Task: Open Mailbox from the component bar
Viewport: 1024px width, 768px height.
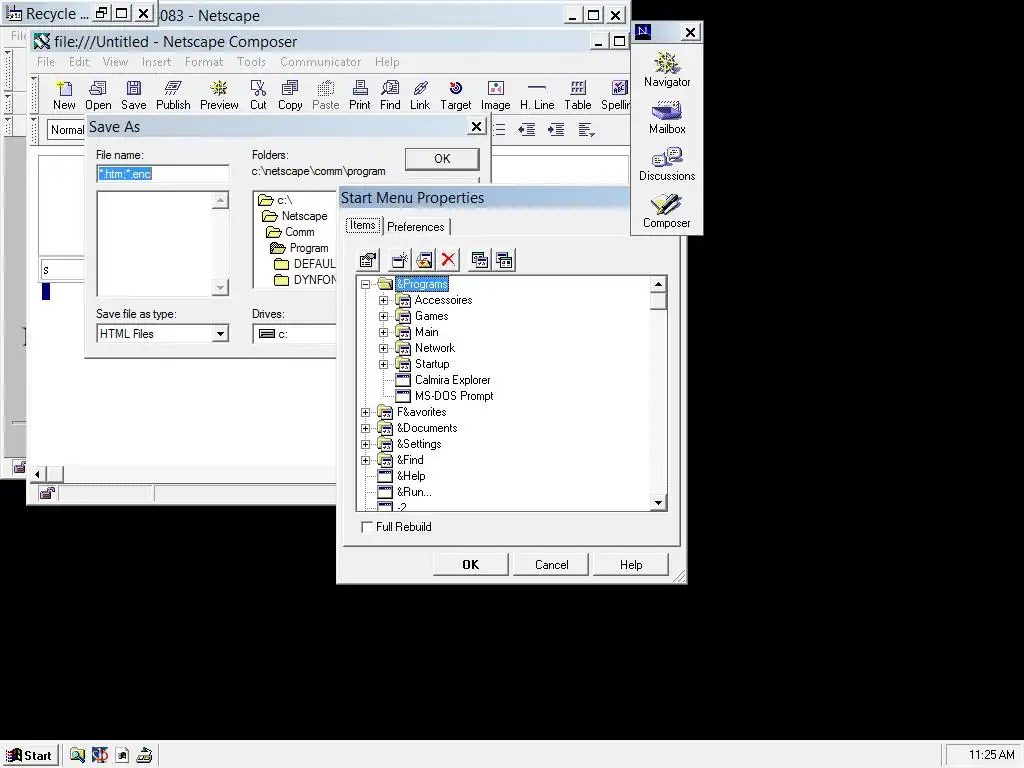Action: tap(667, 117)
